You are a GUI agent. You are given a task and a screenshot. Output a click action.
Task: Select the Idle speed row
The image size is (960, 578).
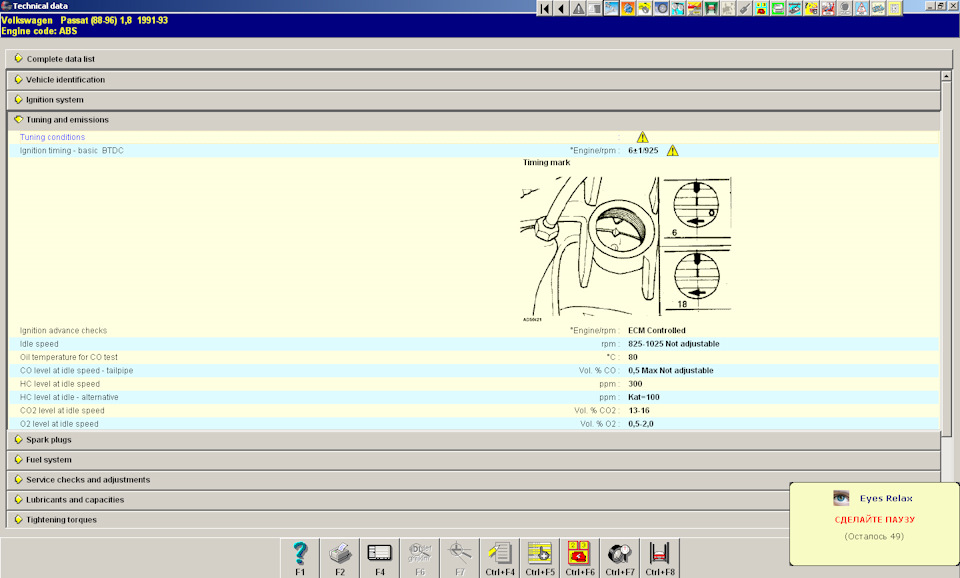474,344
